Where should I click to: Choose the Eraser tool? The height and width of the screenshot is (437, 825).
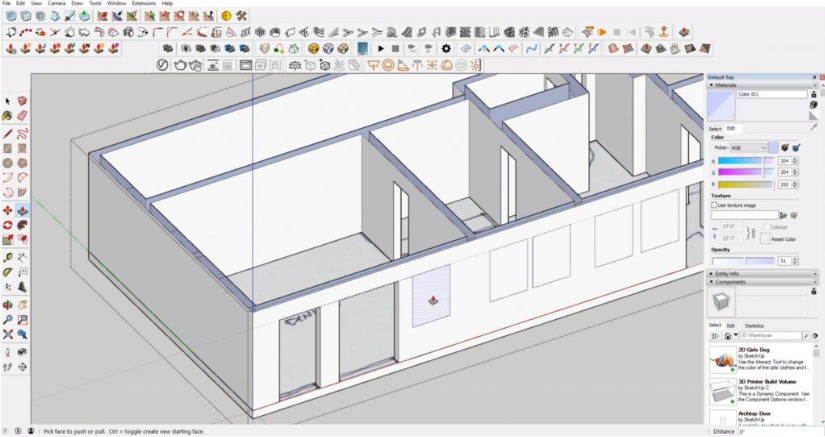22,115
